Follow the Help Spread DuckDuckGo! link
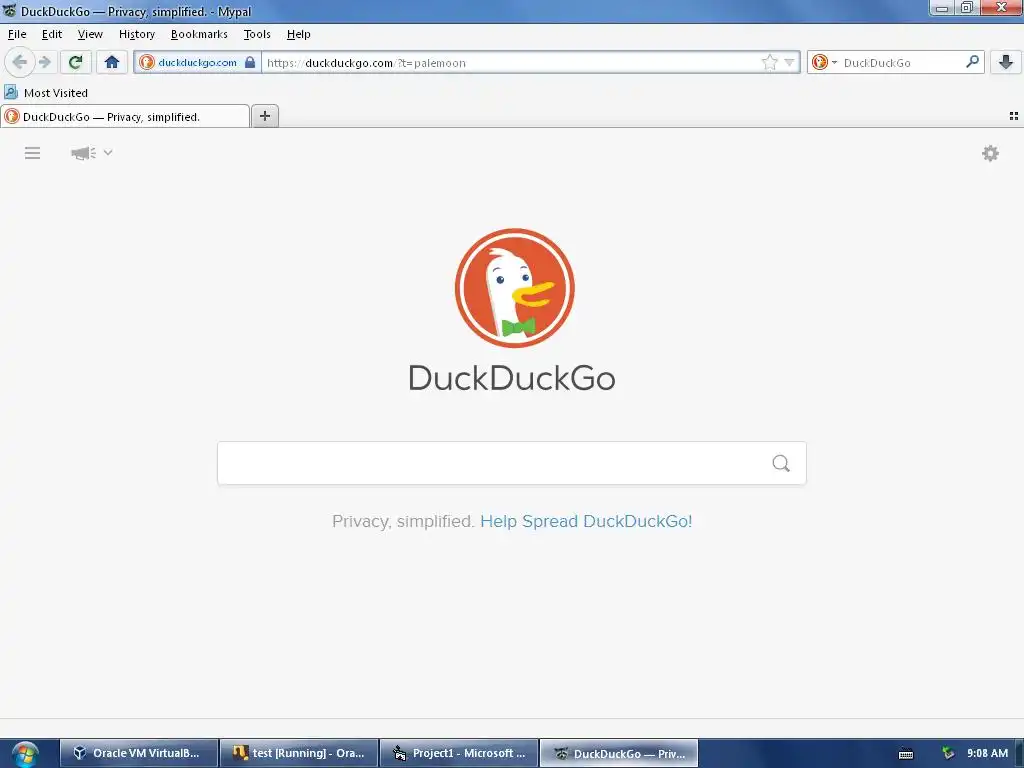 coord(586,521)
